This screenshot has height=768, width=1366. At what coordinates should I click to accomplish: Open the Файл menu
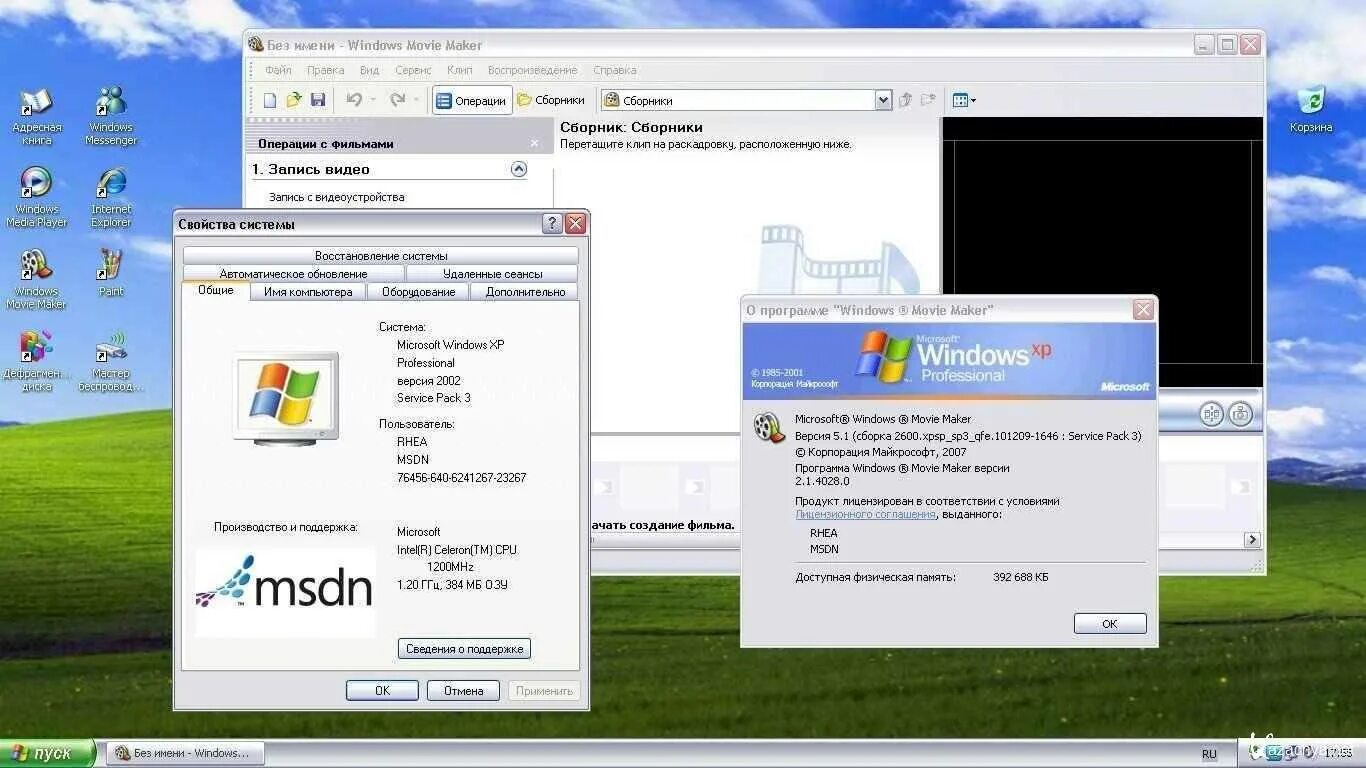278,70
